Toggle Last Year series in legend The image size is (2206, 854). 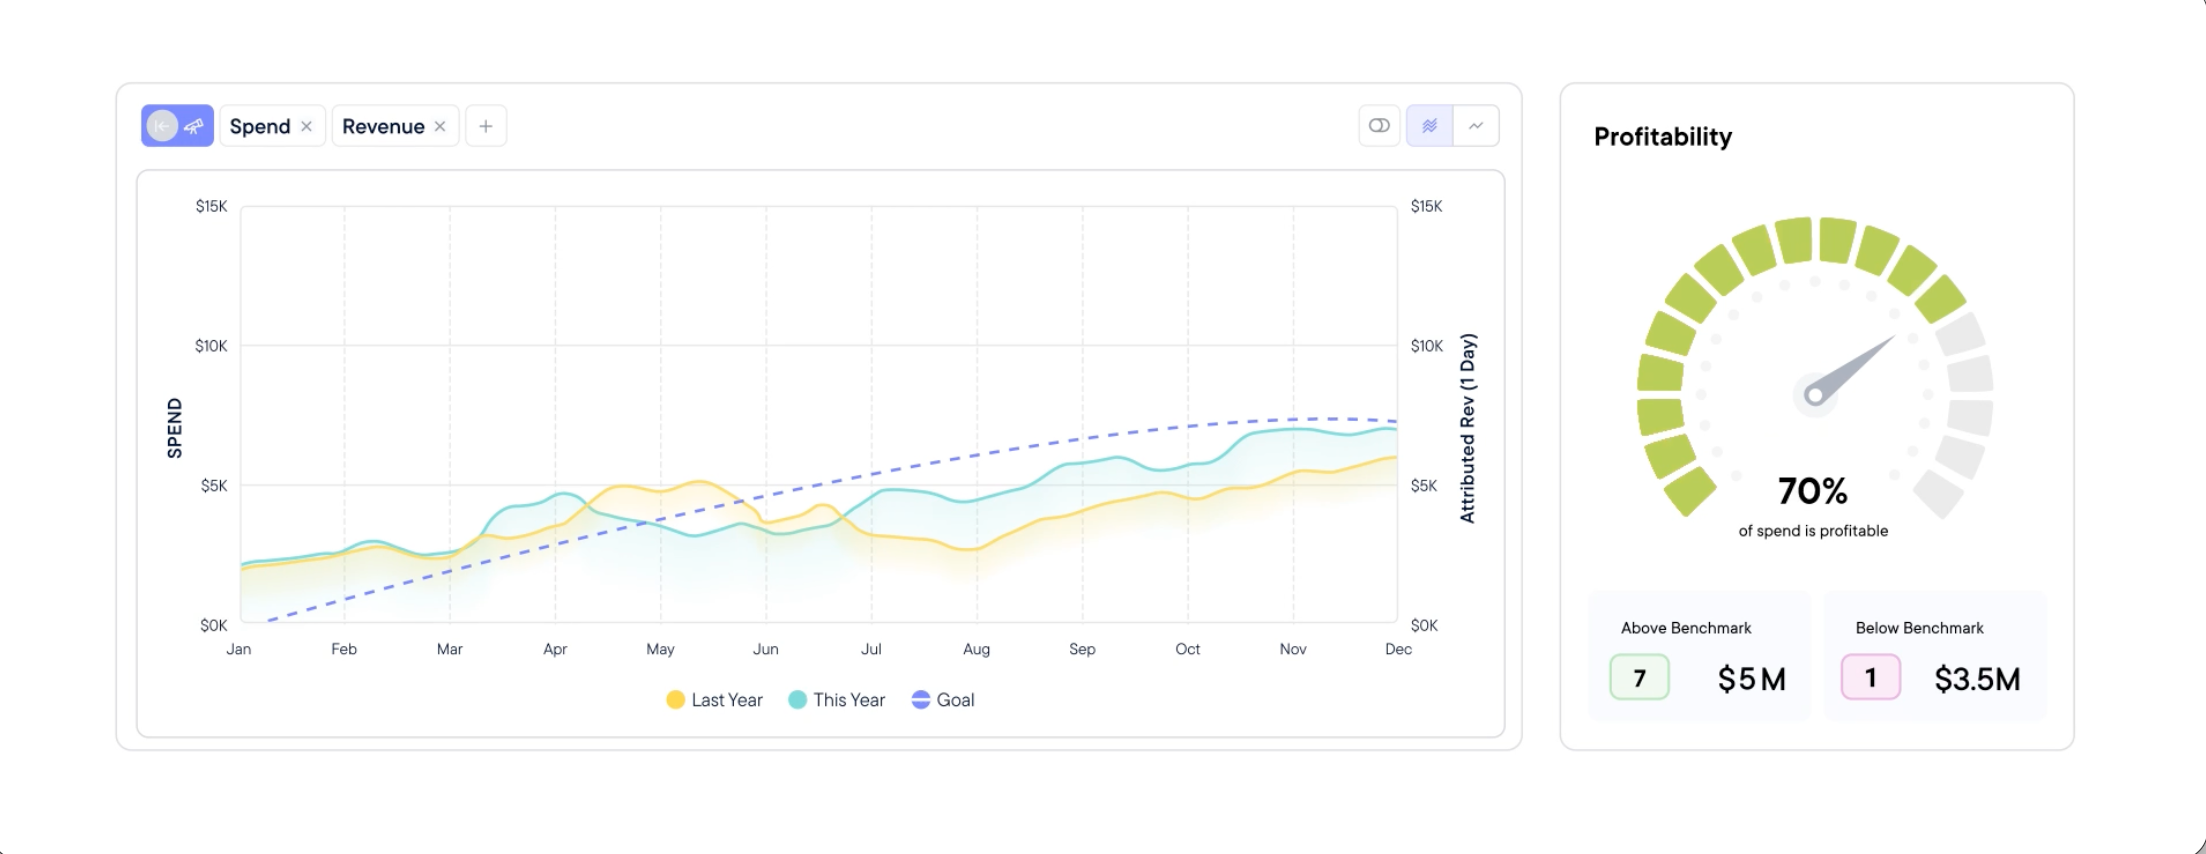715,700
